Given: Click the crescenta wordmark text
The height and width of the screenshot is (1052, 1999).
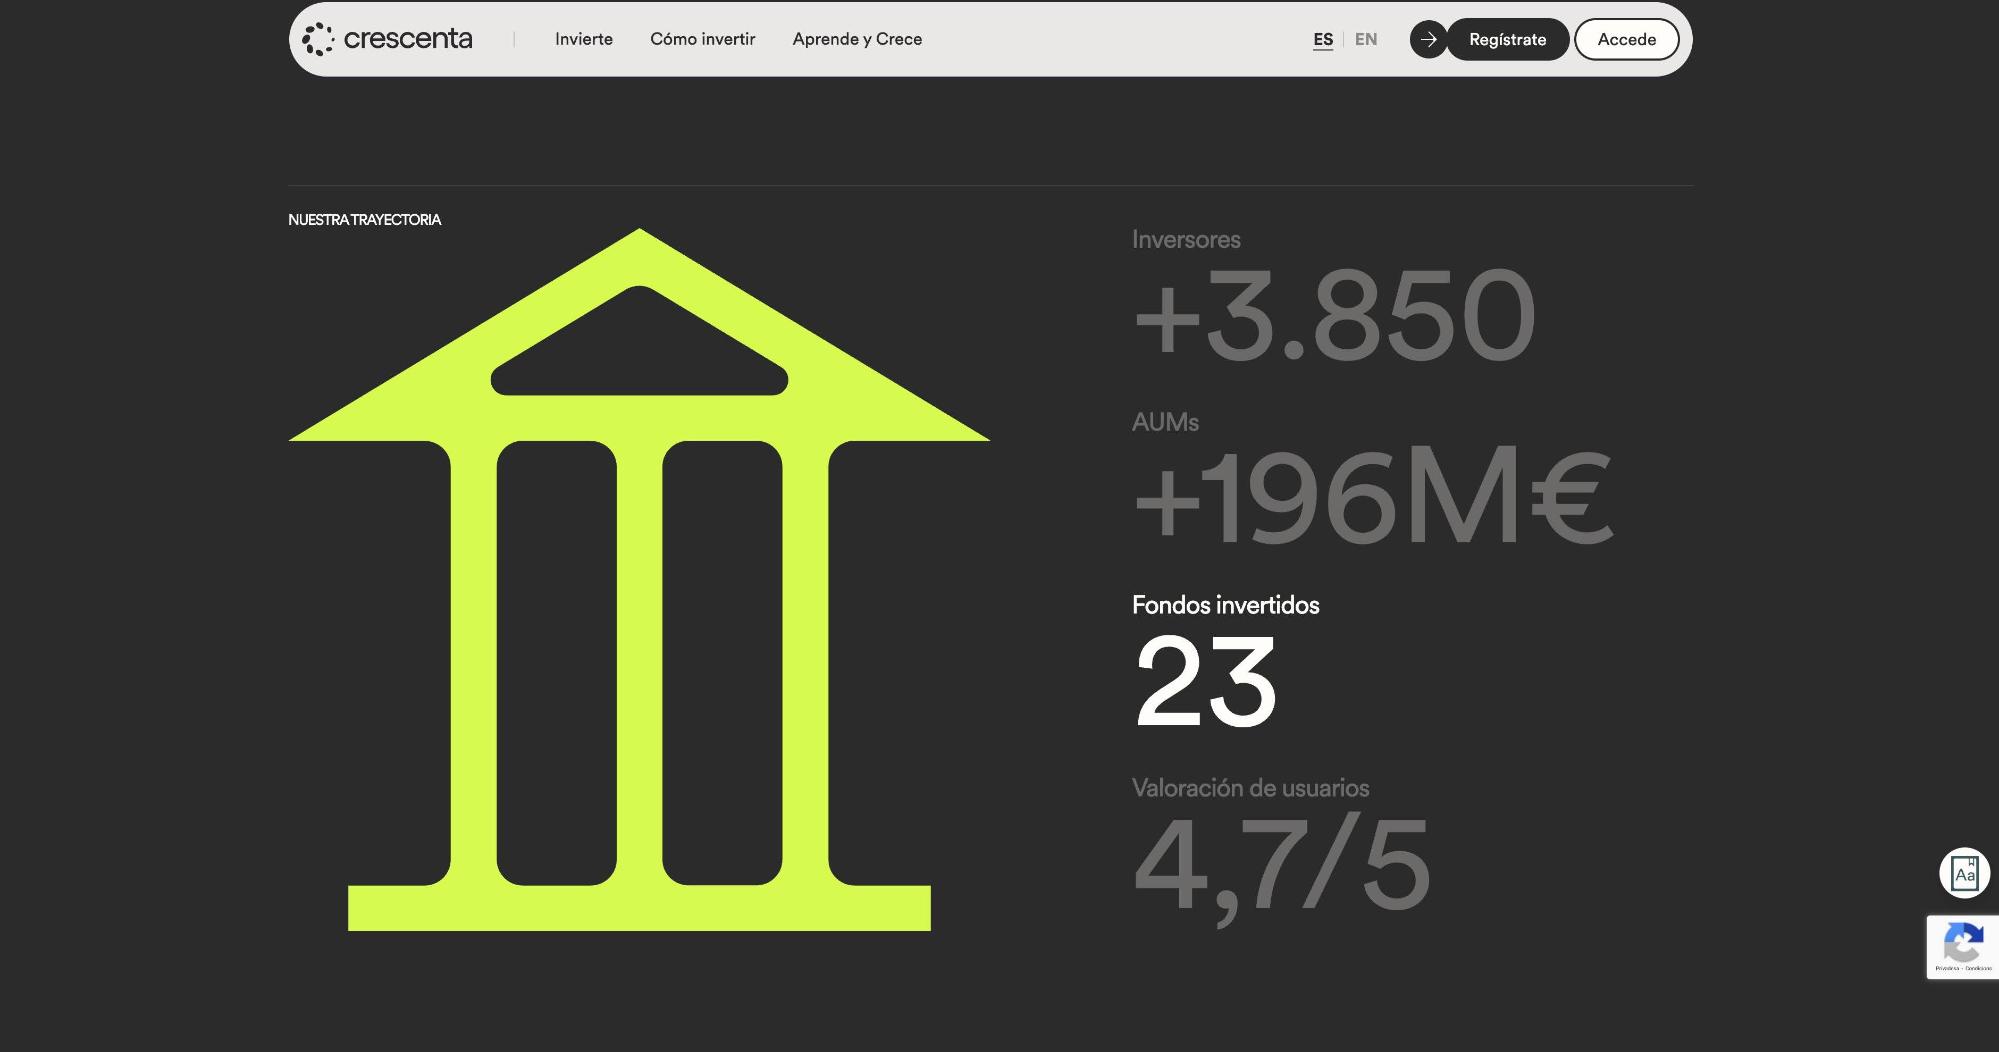Looking at the screenshot, I should [407, 39].
